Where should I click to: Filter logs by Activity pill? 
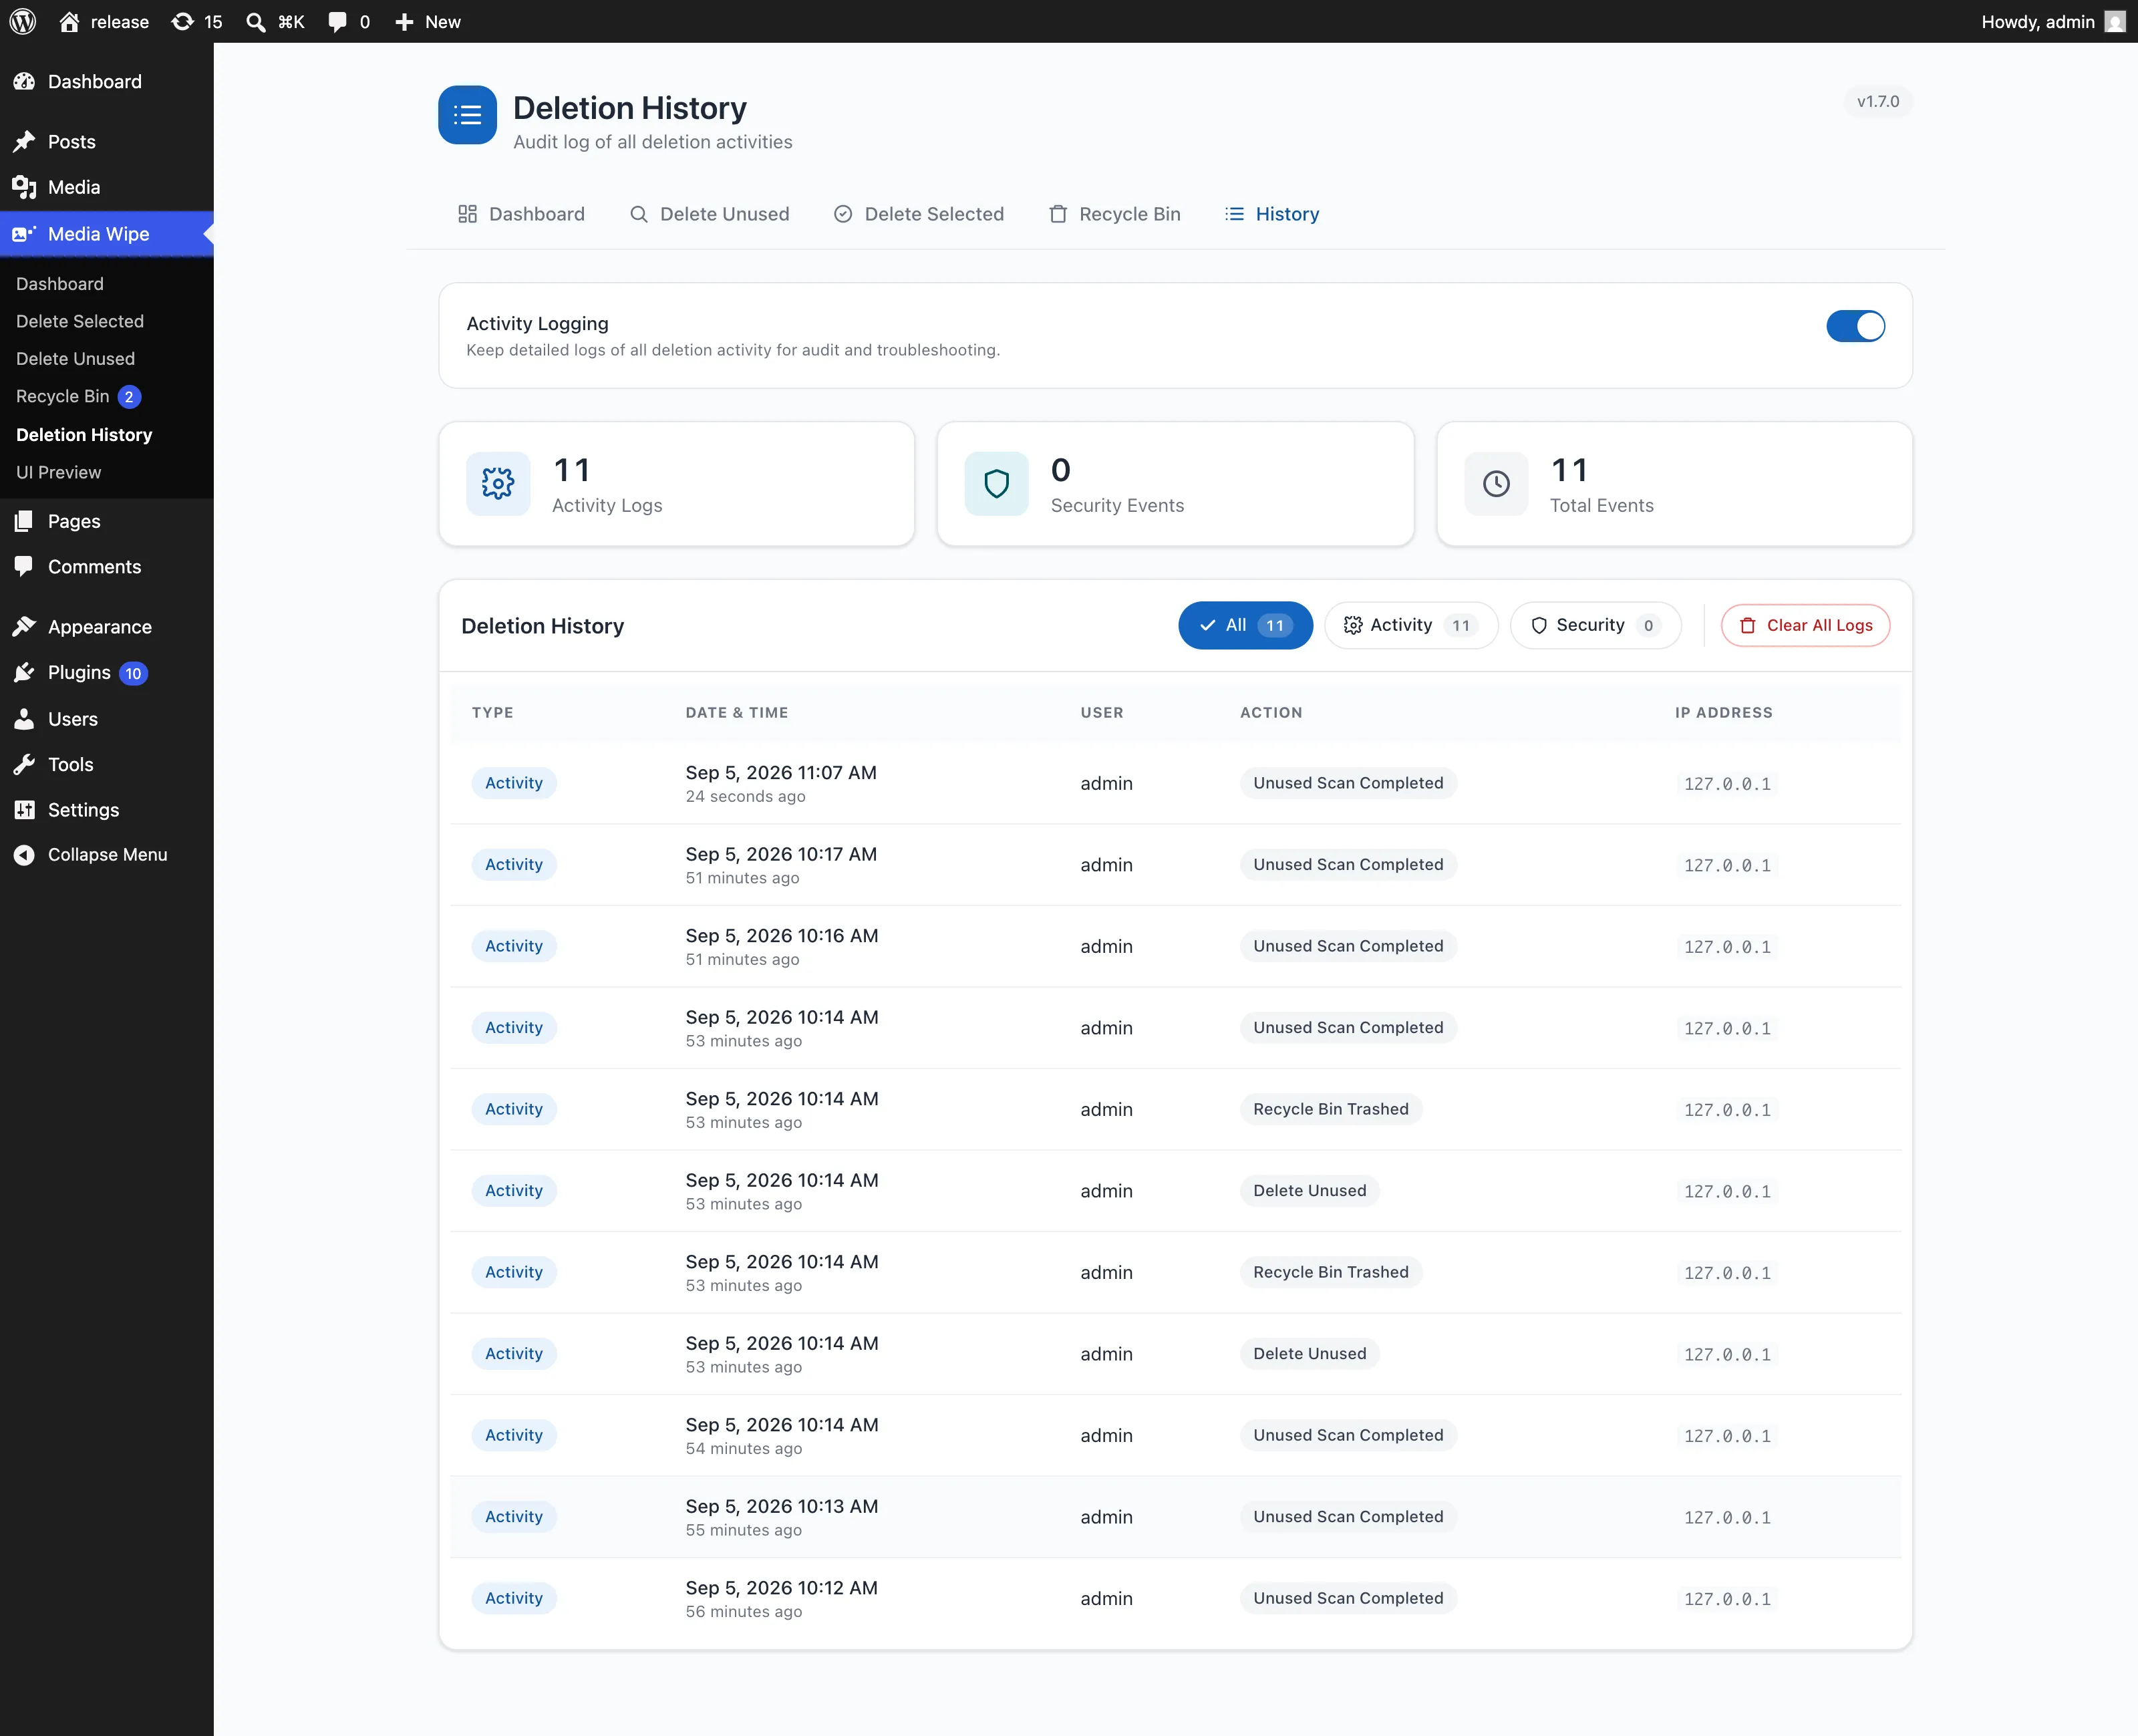1411,625
